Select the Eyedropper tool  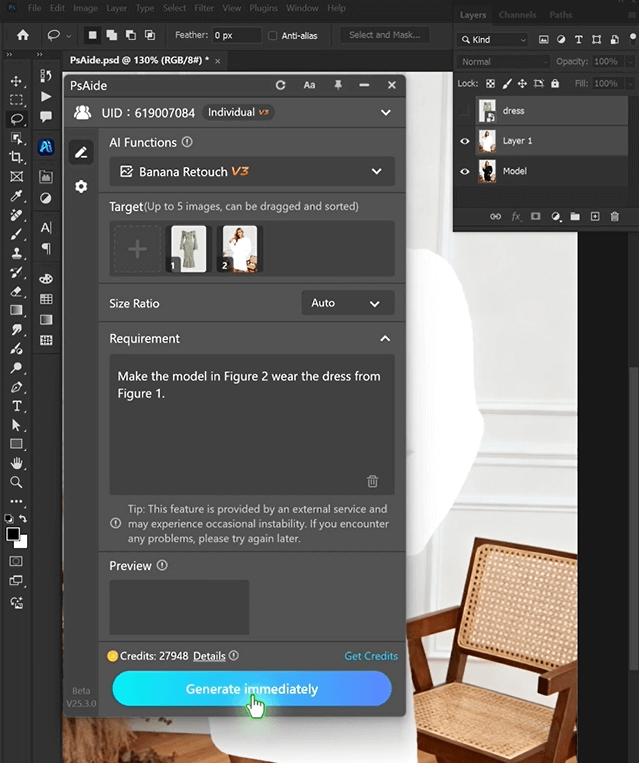[16, 196]
